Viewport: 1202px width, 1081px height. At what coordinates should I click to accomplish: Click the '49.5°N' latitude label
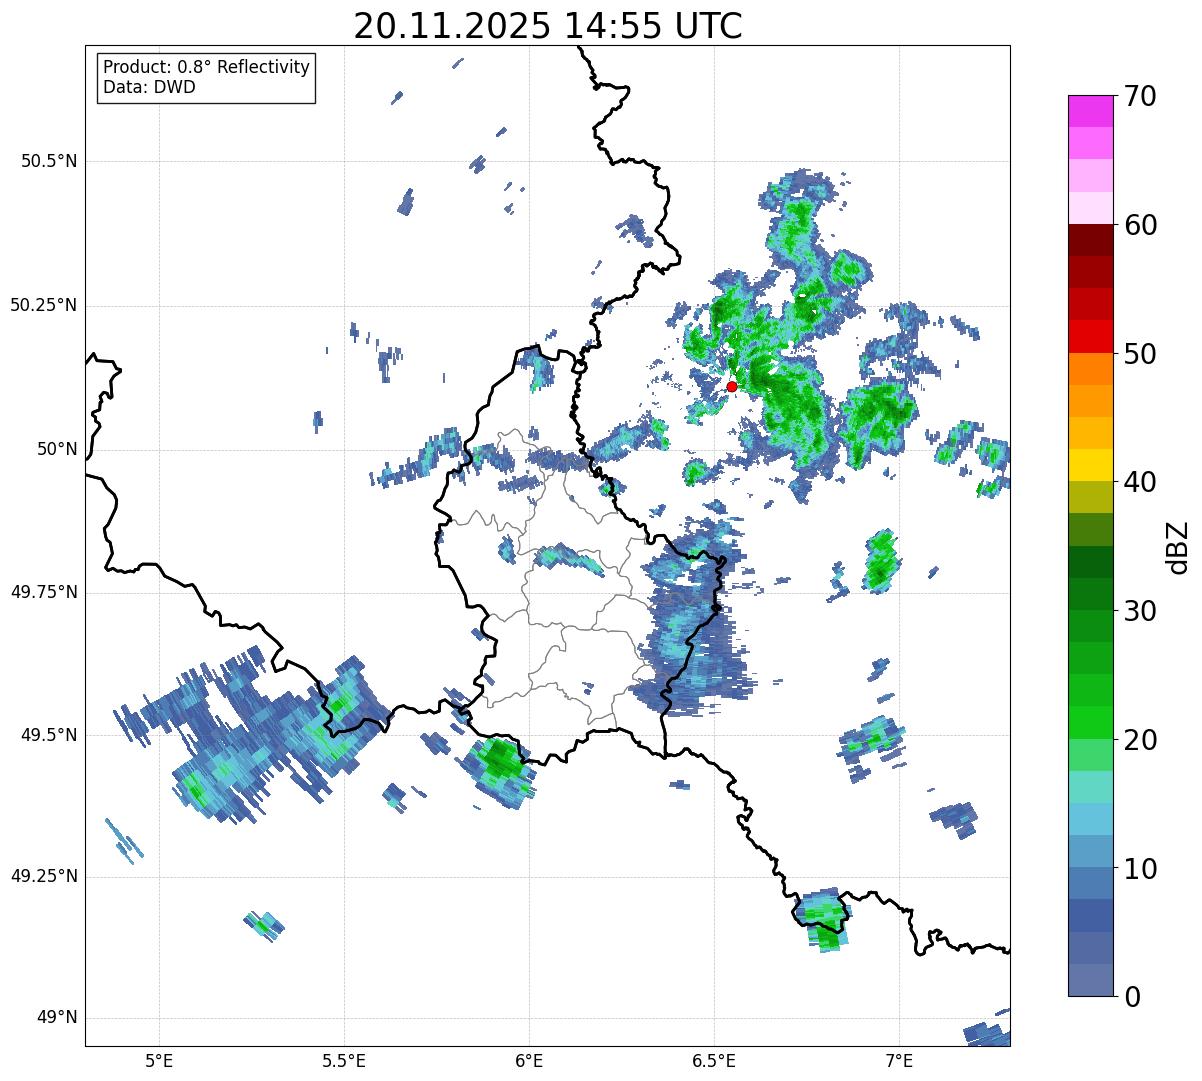pyautogui.click(x=50, y=735)
